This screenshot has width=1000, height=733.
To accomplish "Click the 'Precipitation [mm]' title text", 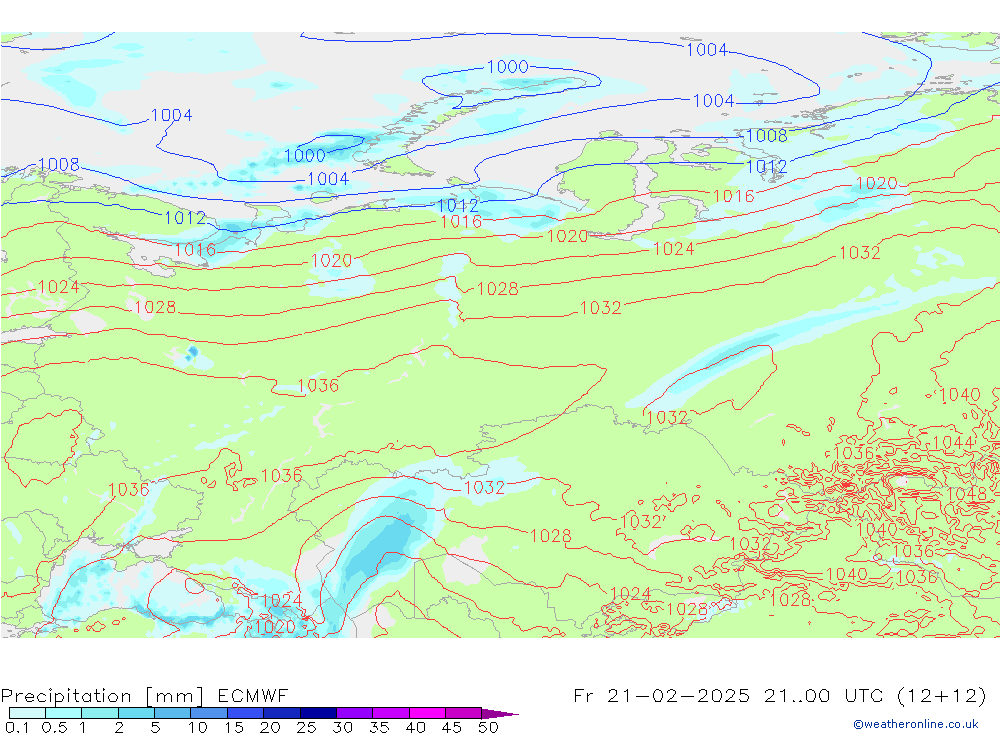I will (x=103, y=695).
